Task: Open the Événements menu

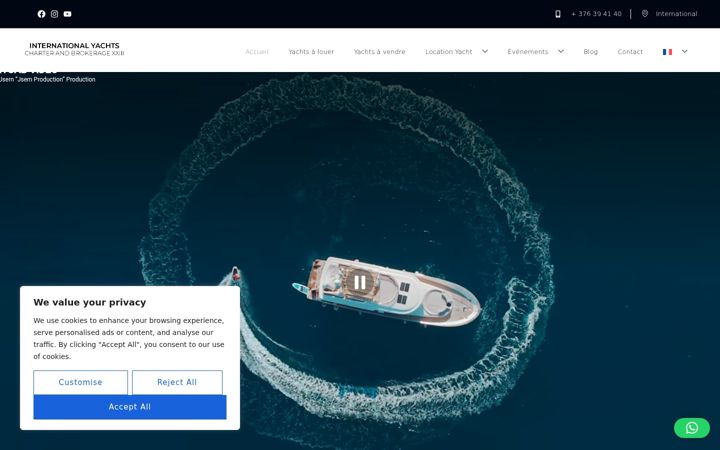Action: tap(528, 52)
